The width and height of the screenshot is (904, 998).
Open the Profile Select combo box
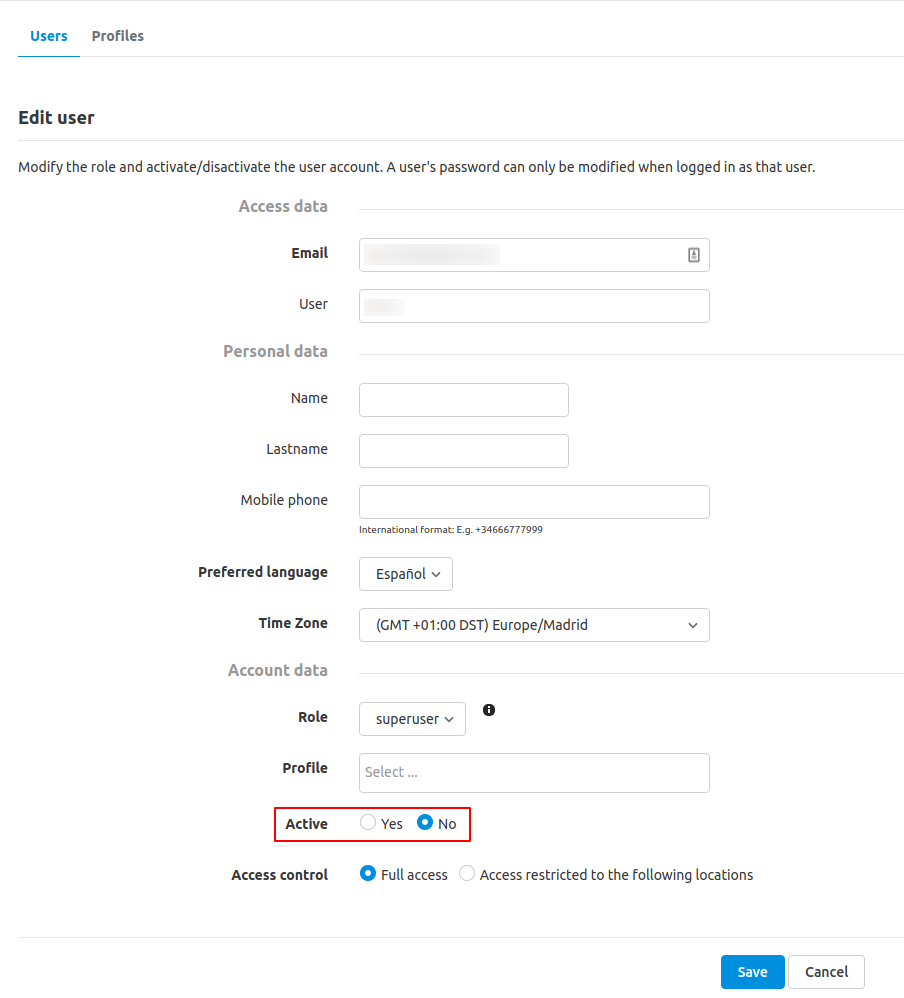[534, 773]
